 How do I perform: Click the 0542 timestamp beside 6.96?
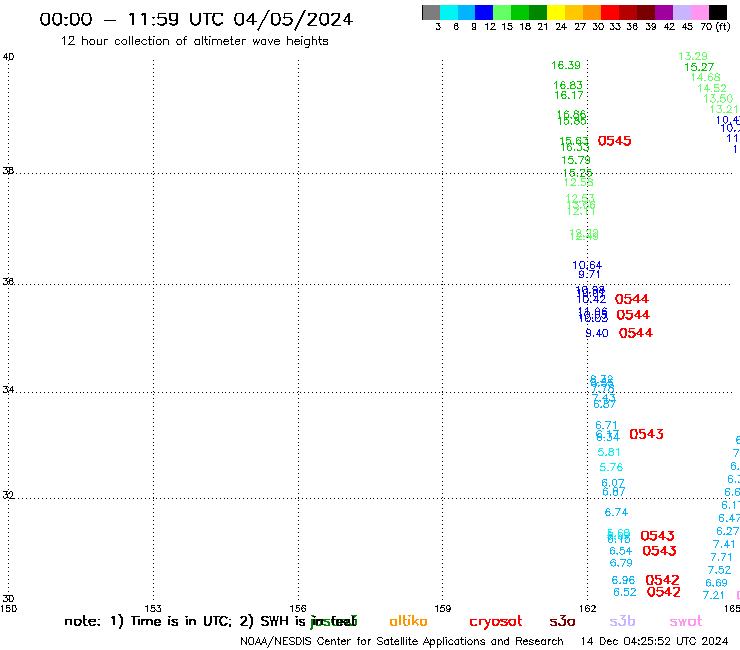[662, 580]
